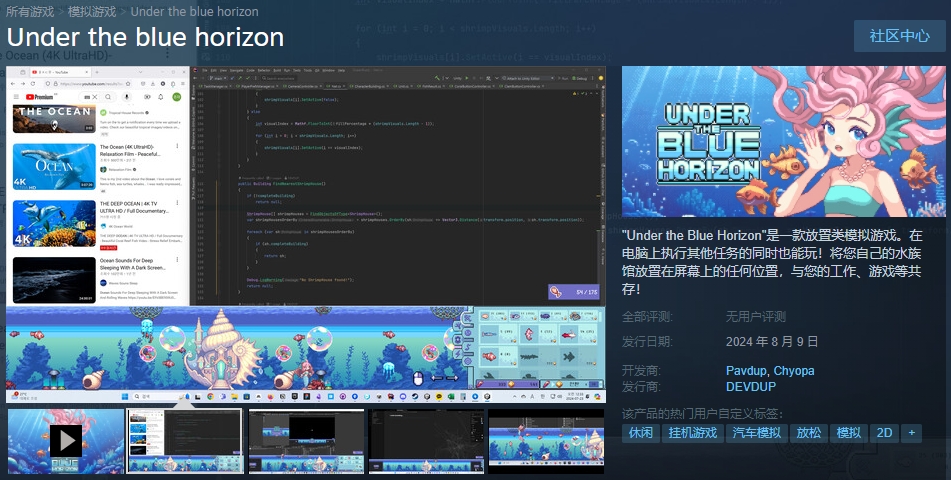Select the 休闲 tag
This screenshot has width=951, height=480.
coord(640,433)
